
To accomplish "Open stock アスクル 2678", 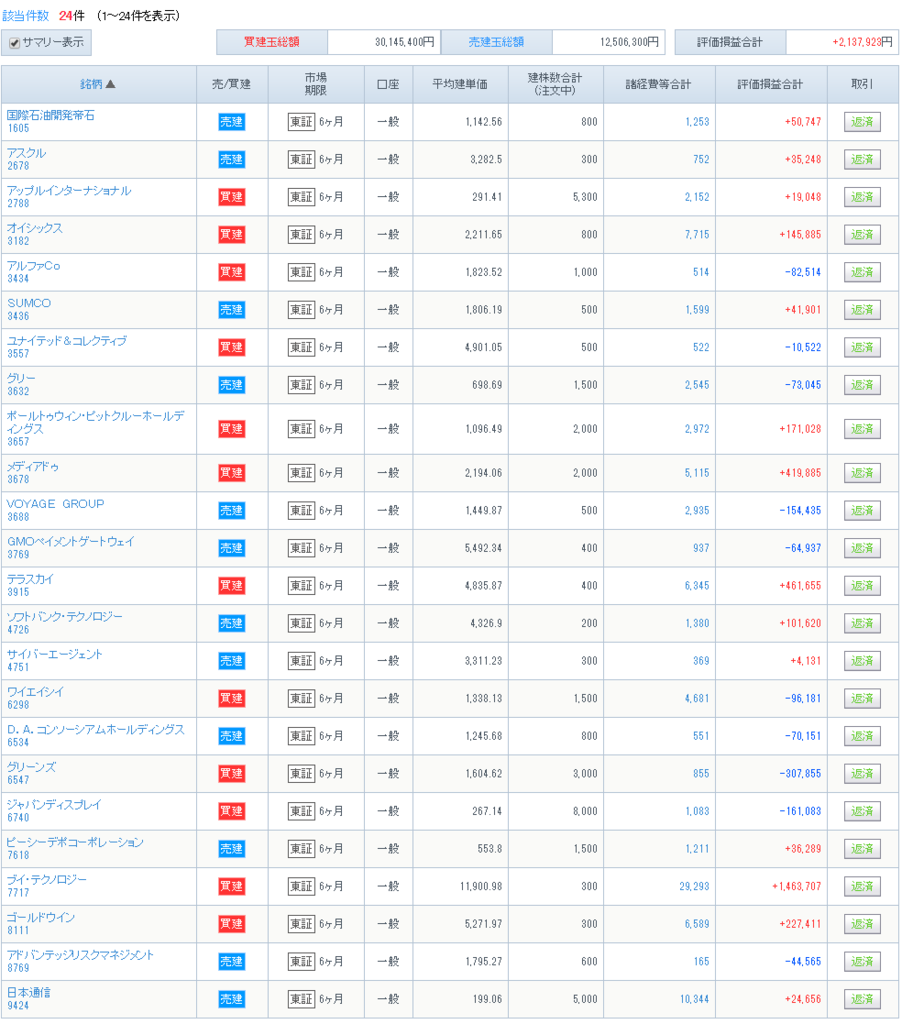I will coord(26,159).
